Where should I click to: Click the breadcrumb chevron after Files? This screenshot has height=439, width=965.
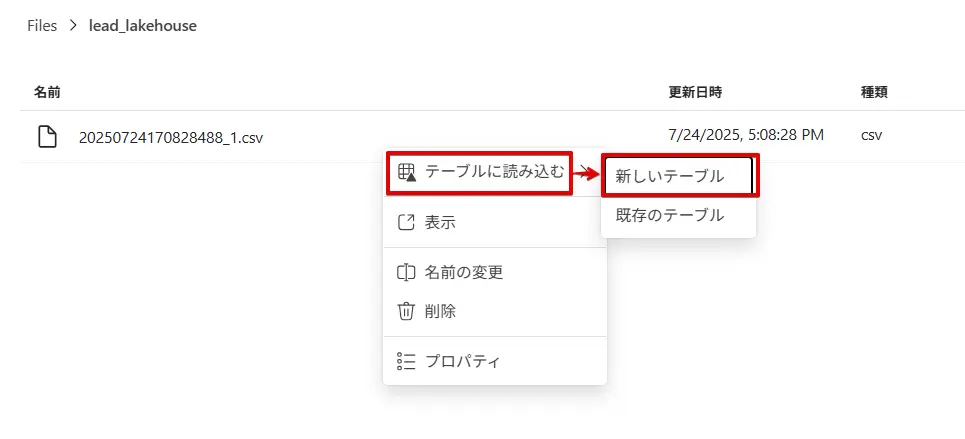73,26
